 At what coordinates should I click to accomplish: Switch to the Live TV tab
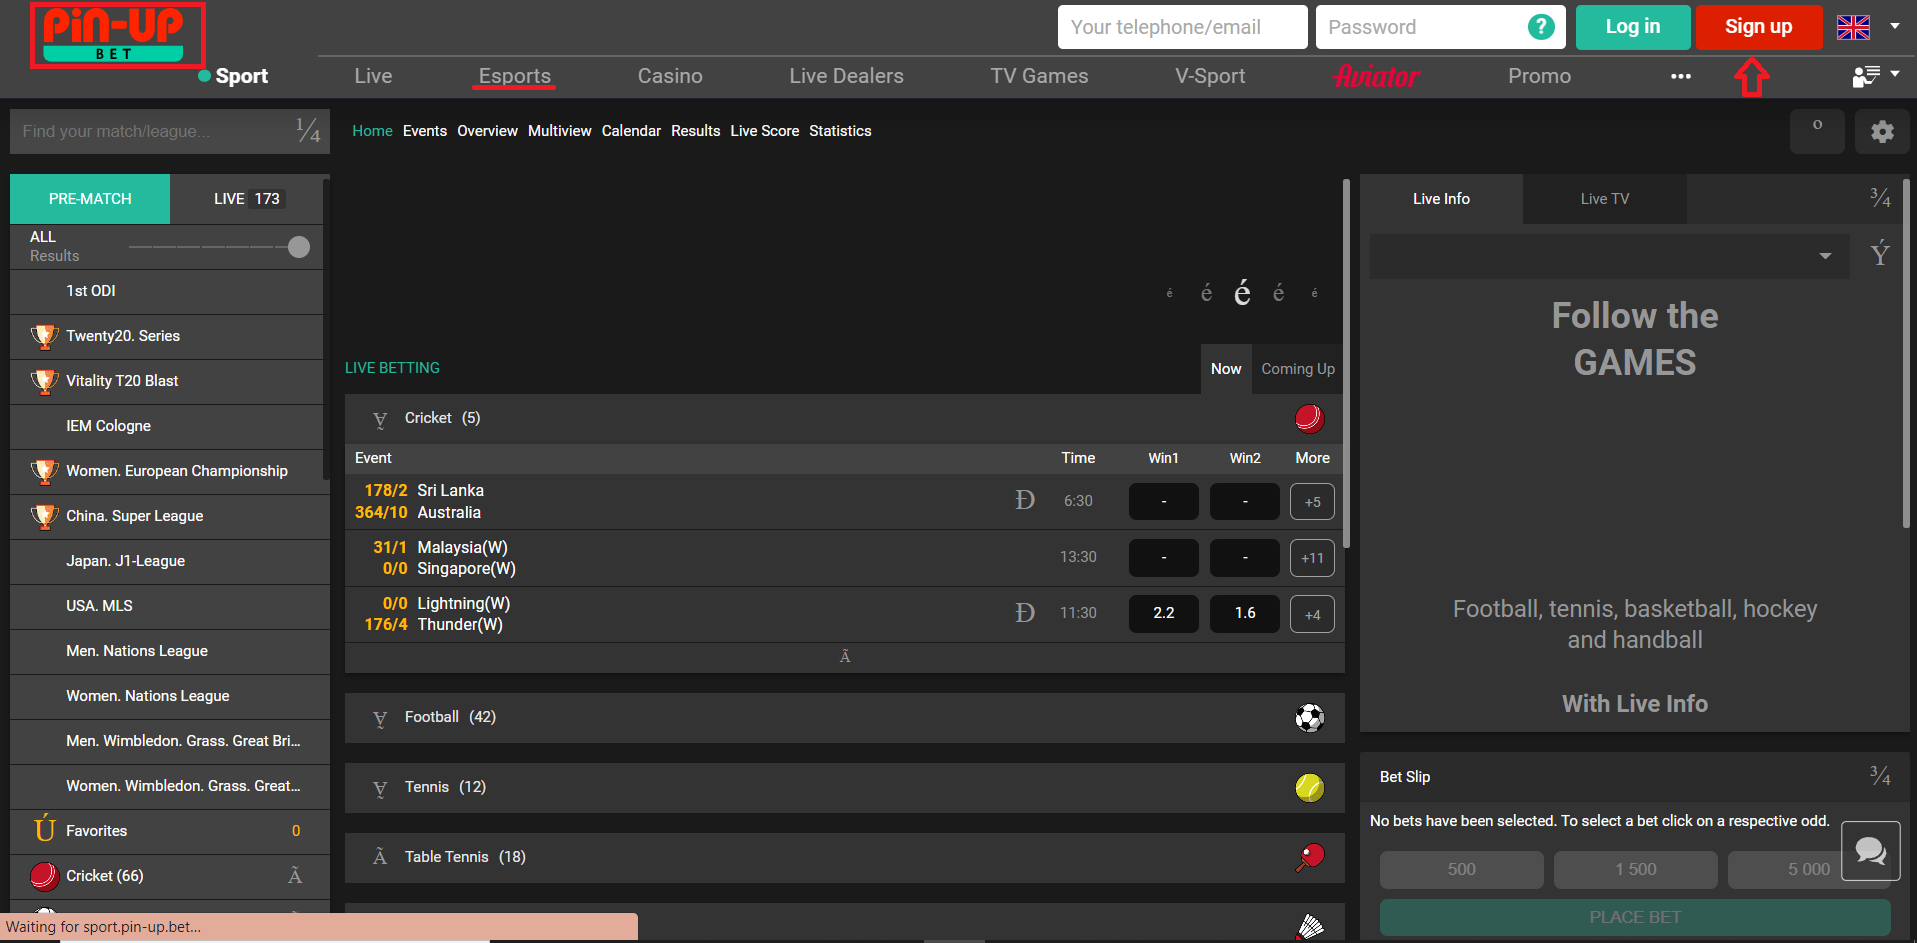tap(1604, 199)
